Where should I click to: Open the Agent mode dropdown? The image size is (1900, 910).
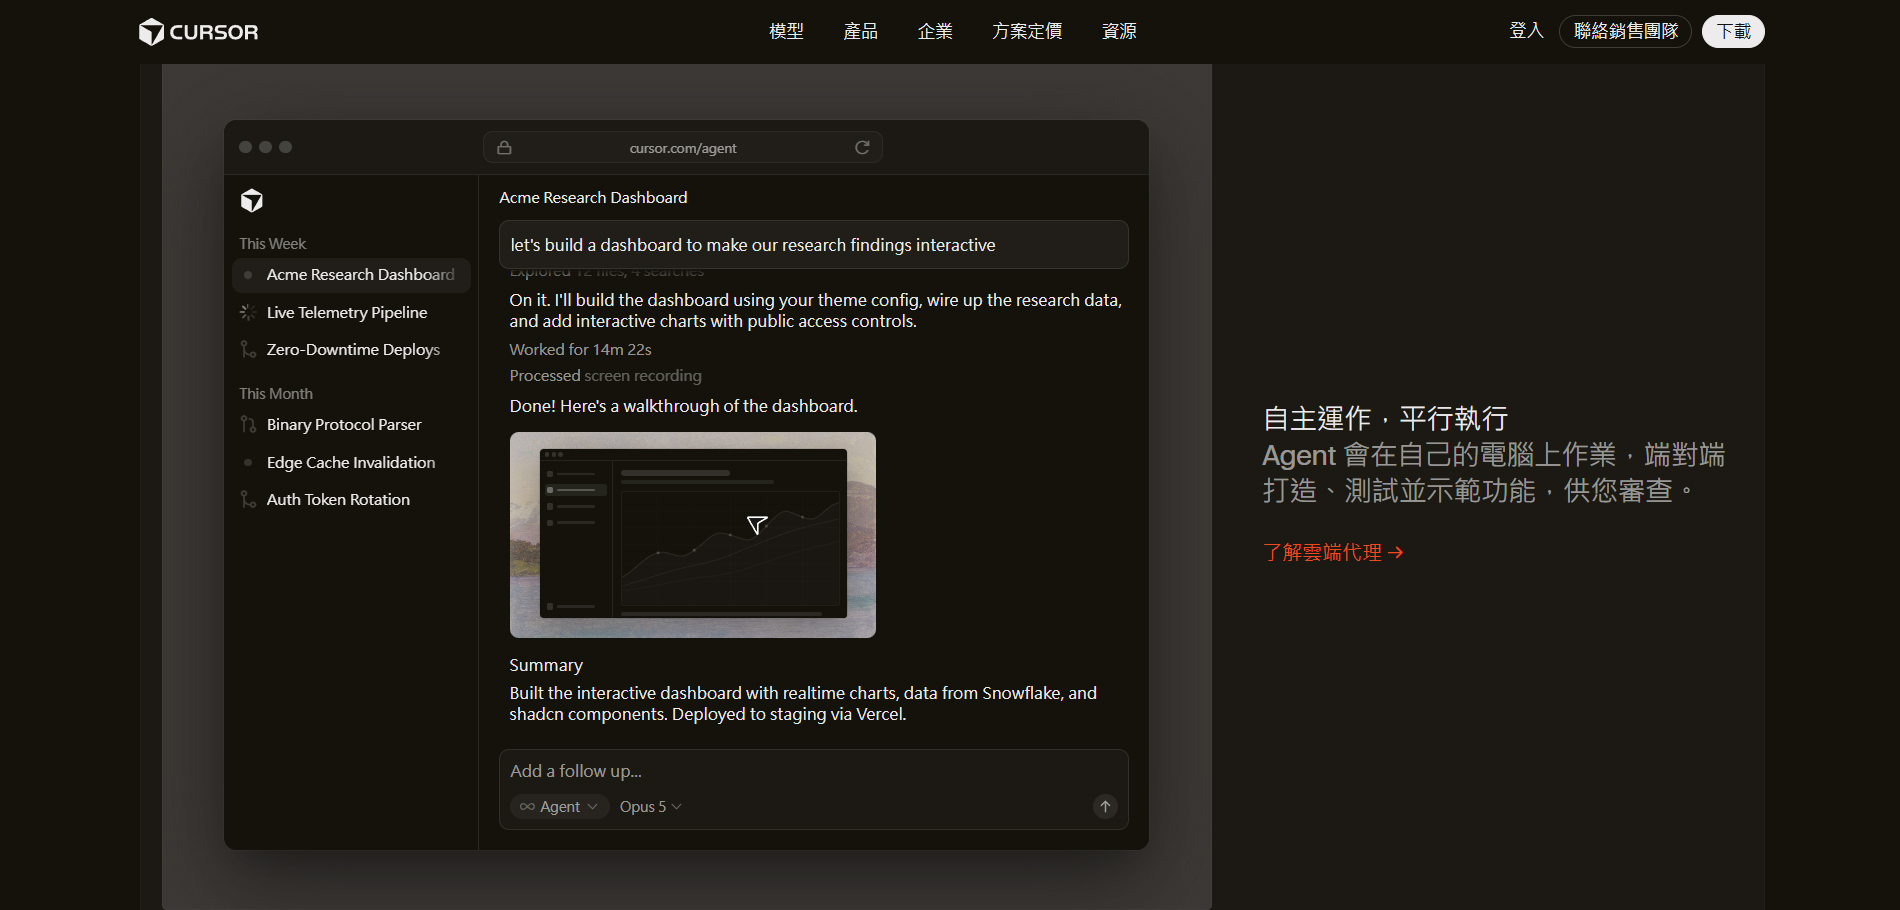pos(559,807)
